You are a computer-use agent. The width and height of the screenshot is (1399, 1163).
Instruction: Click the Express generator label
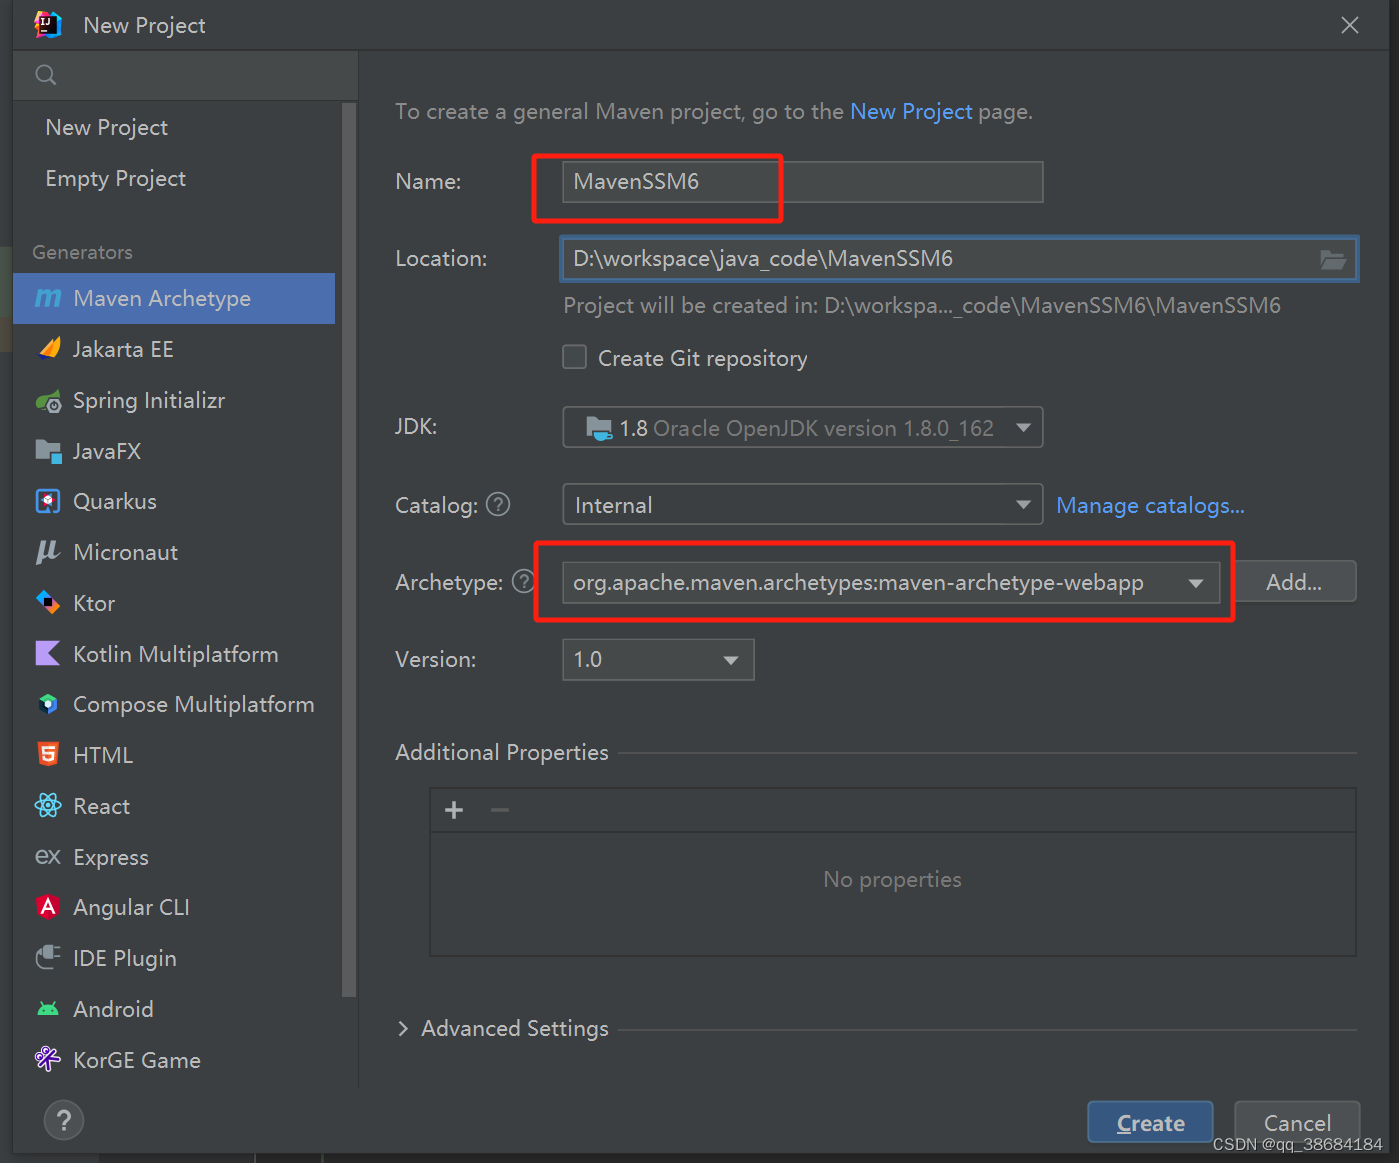(111, 857)
